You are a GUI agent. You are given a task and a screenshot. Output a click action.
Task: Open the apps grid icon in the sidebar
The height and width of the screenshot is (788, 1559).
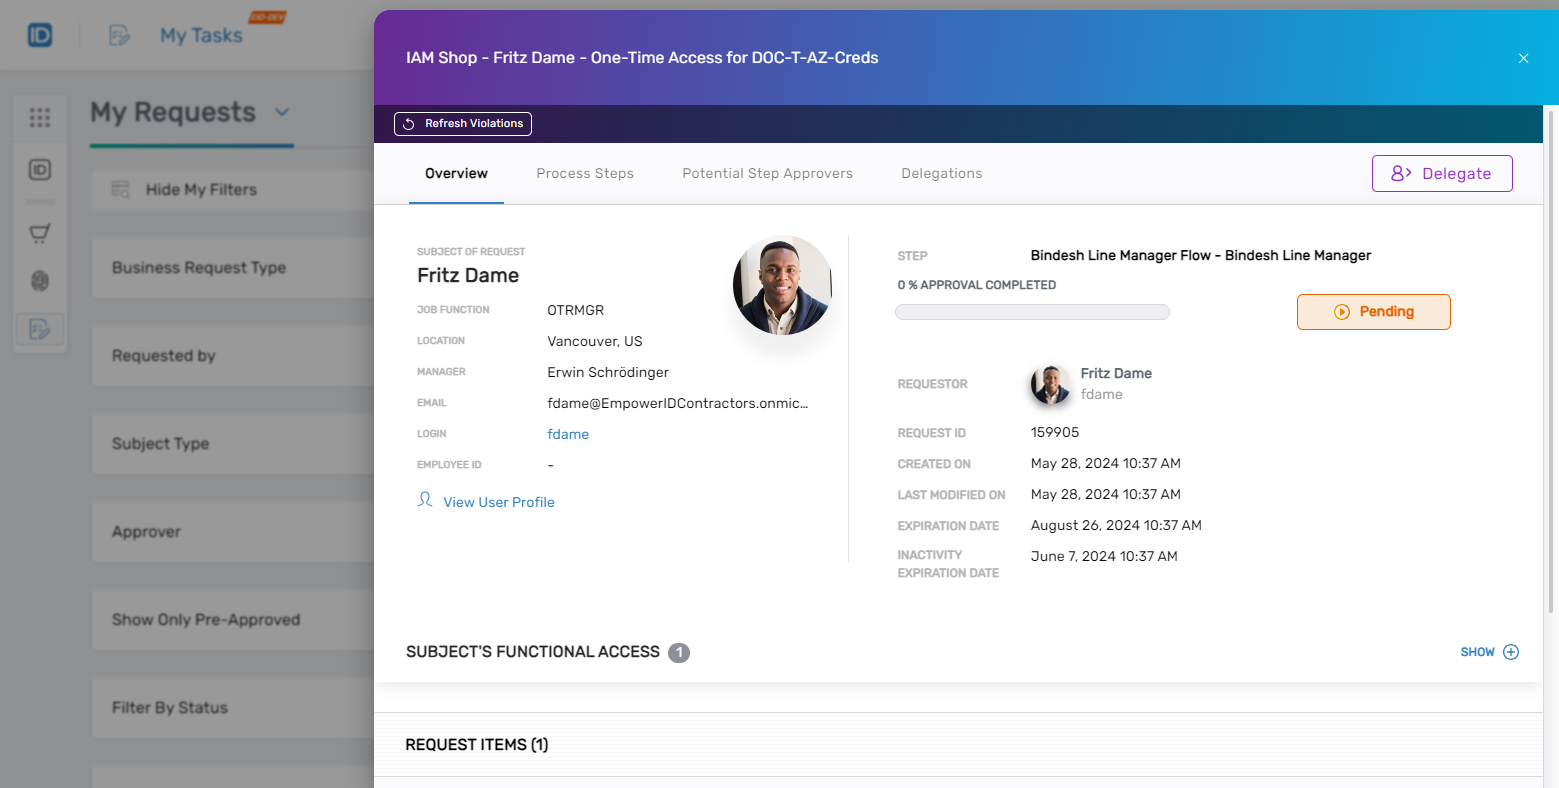point(40,118)
